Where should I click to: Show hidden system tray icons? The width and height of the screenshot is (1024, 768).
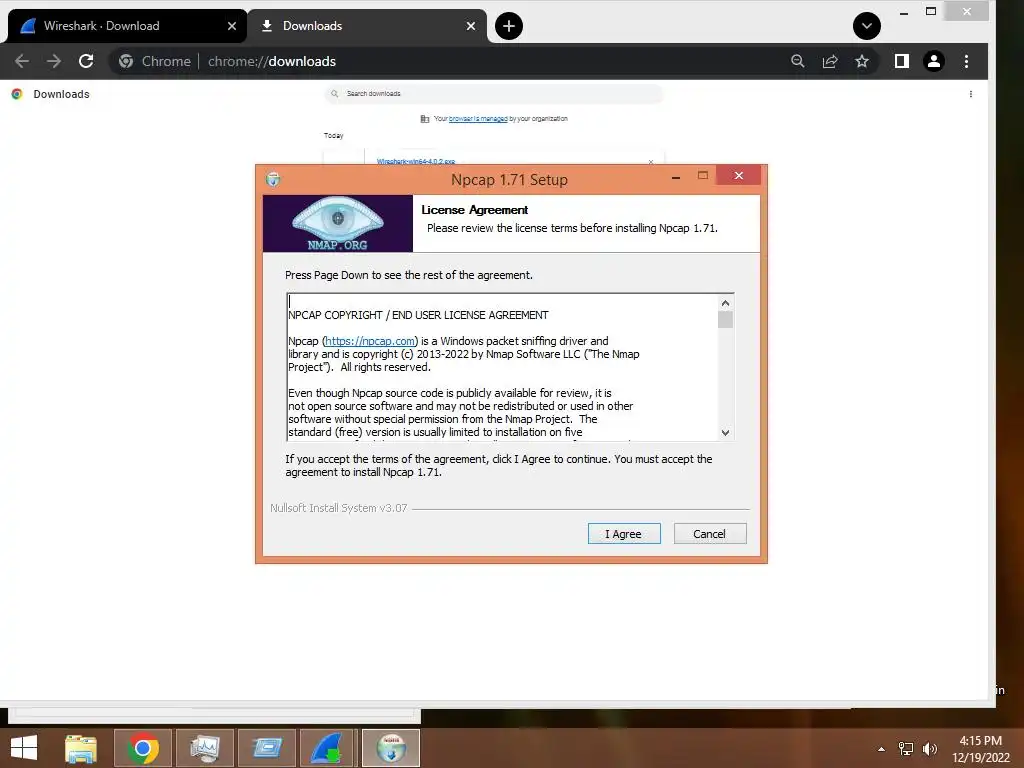[882, 749]
